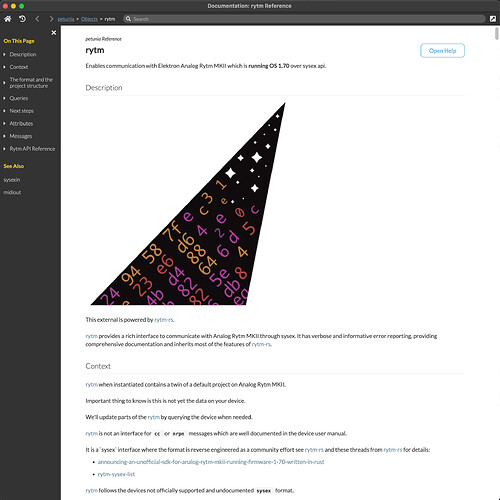Click the 'Context' section heading

point(98,366)
